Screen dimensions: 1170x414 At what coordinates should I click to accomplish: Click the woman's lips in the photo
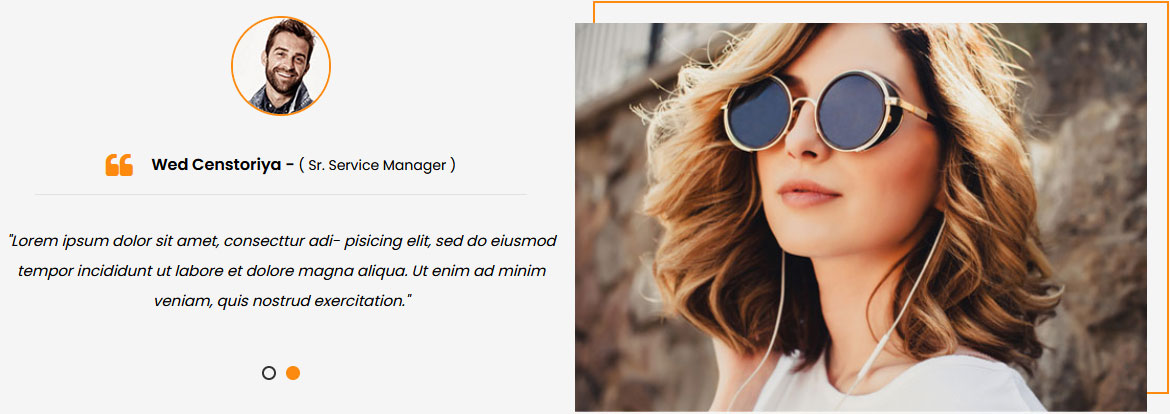coord(808,193)
